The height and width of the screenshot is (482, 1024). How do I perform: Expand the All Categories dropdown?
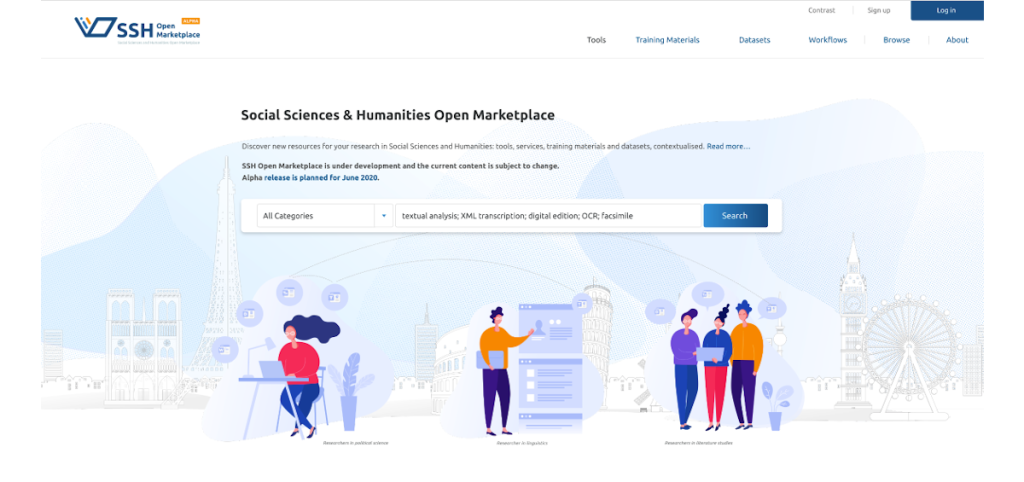click(x=325, y=216)
